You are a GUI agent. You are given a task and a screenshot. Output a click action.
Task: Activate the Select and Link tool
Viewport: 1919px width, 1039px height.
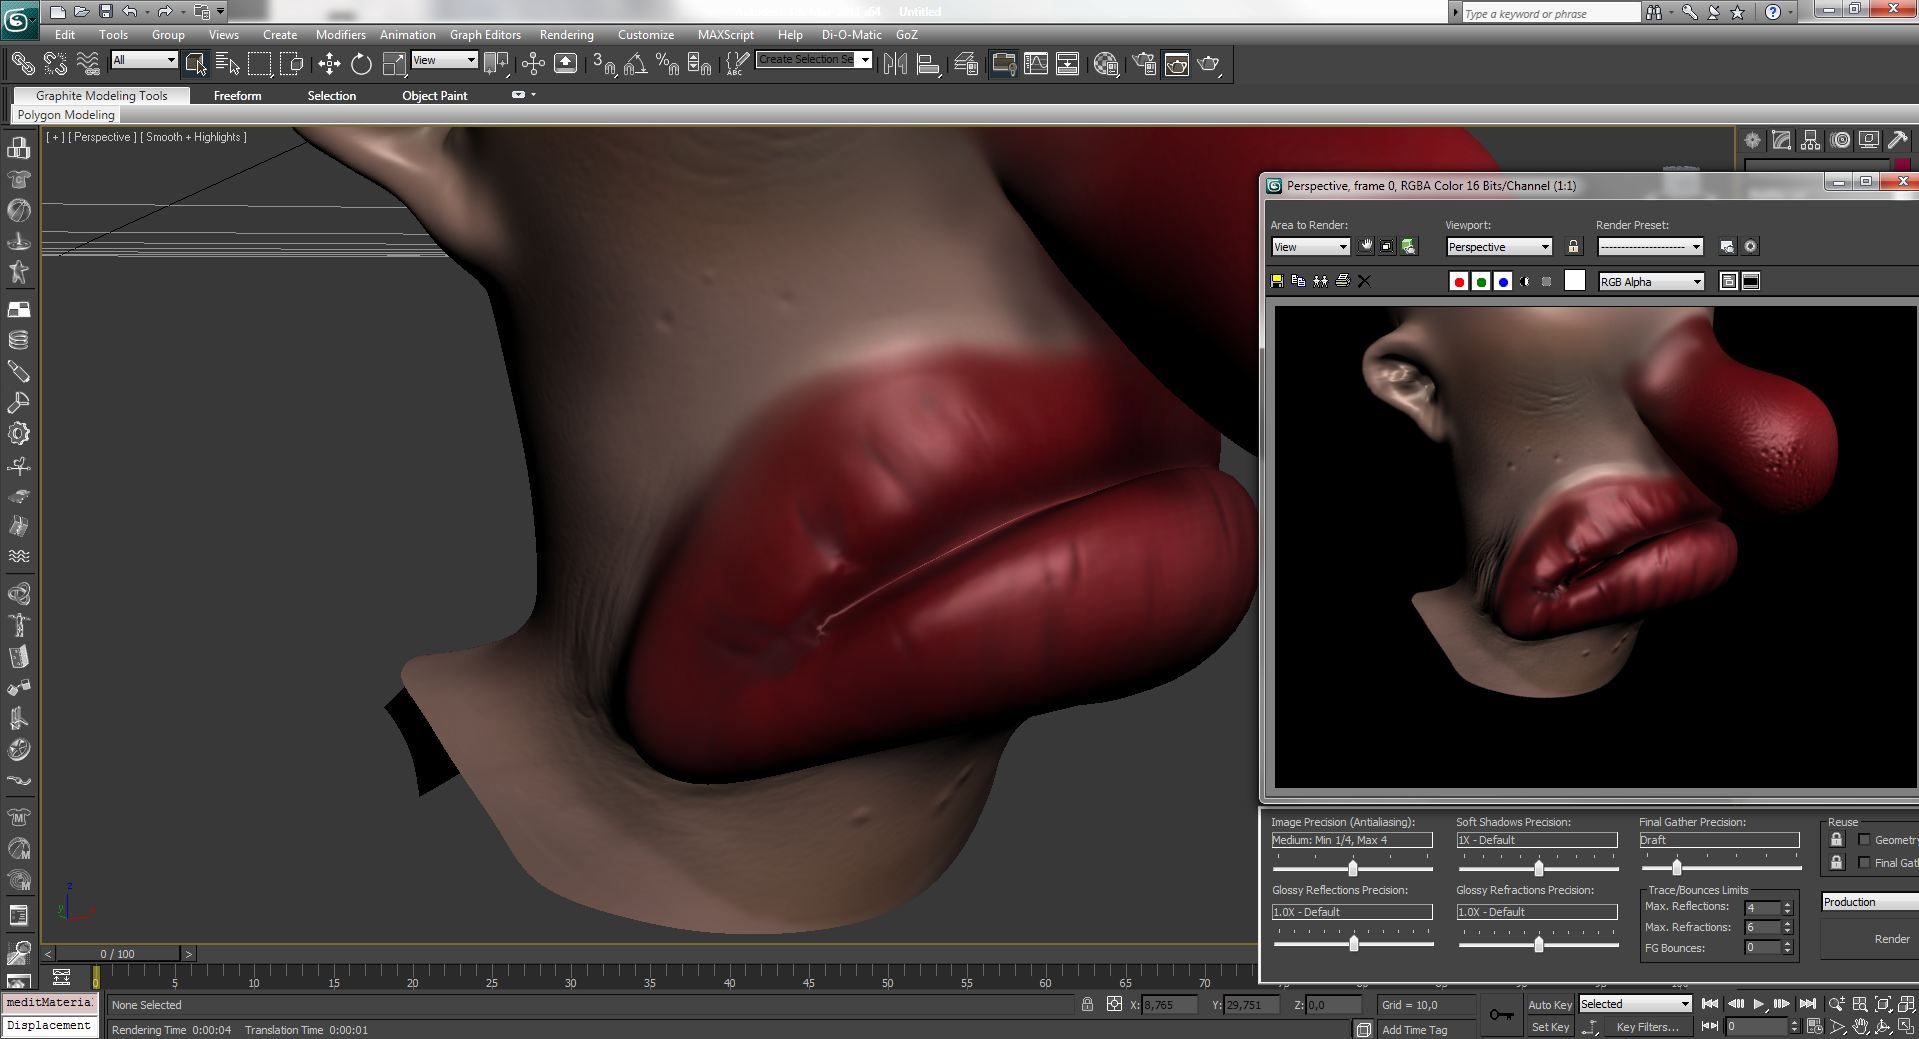[23, 63]
